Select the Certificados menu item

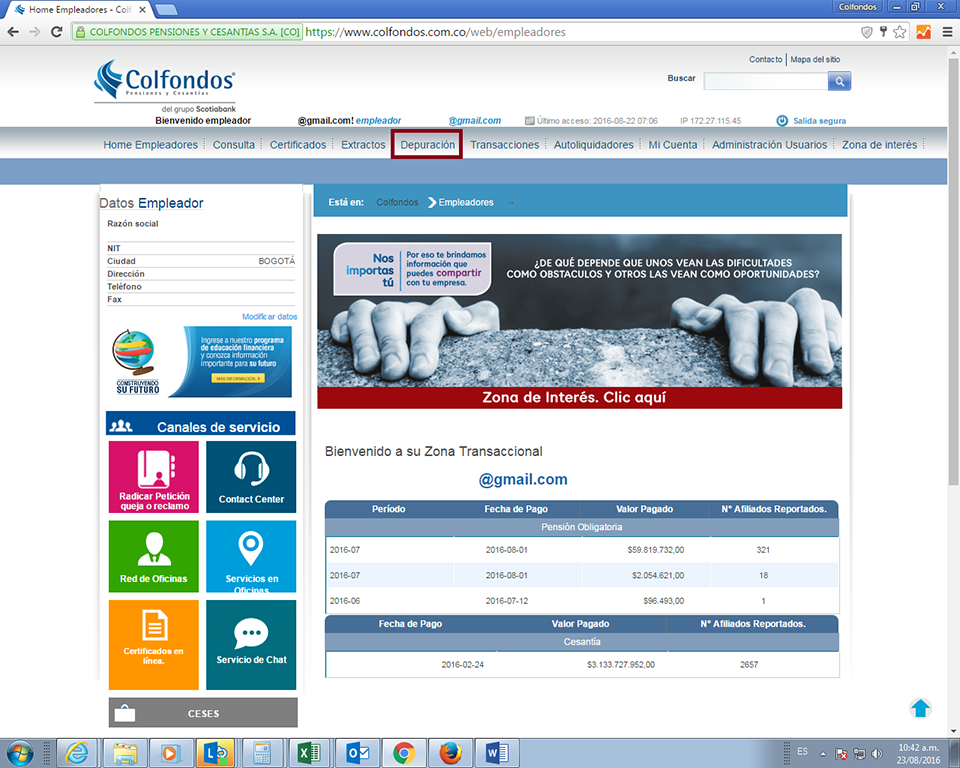(298, 145)
